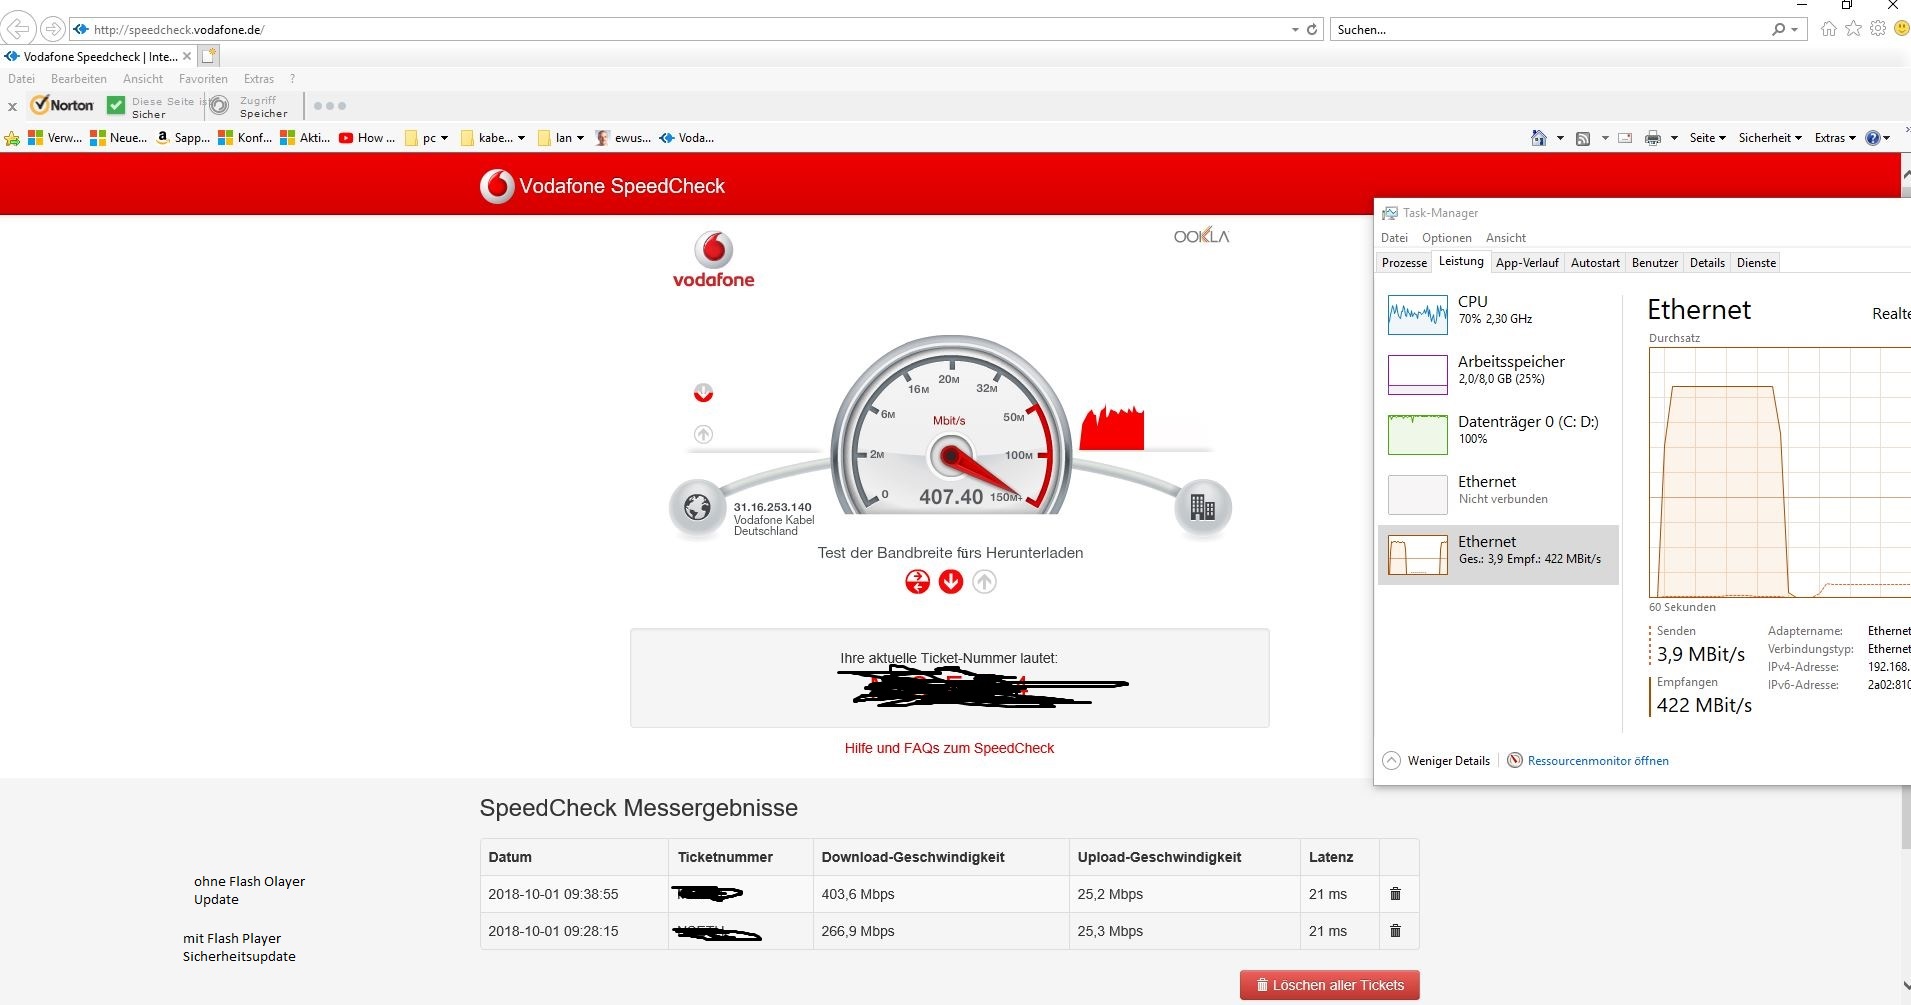1911x1005 pixels.
Task: Open the Norton toolbar three-dots overflow
Action: click(329, 106)
